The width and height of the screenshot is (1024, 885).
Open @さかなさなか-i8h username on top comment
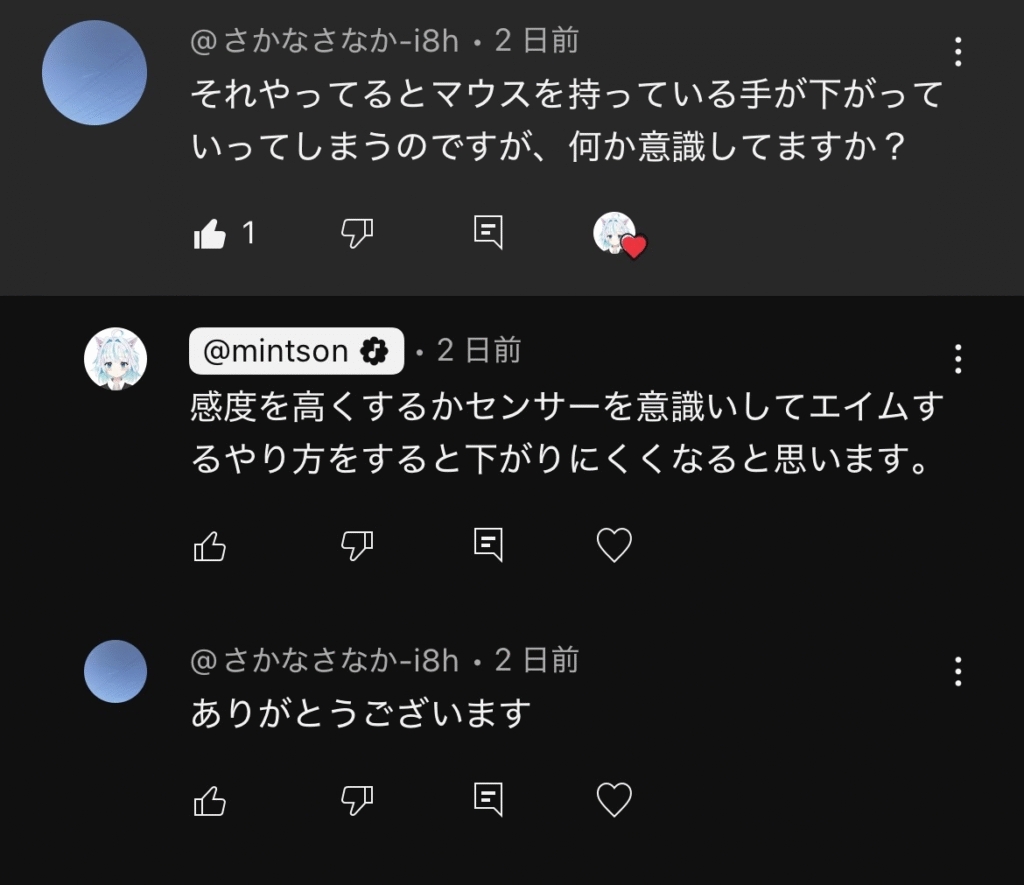325,41
